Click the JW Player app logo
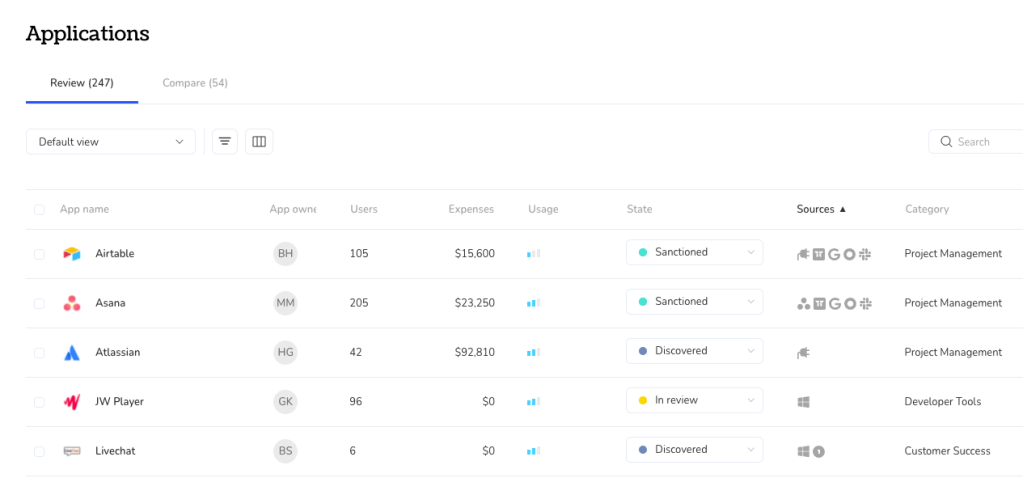 71,402
